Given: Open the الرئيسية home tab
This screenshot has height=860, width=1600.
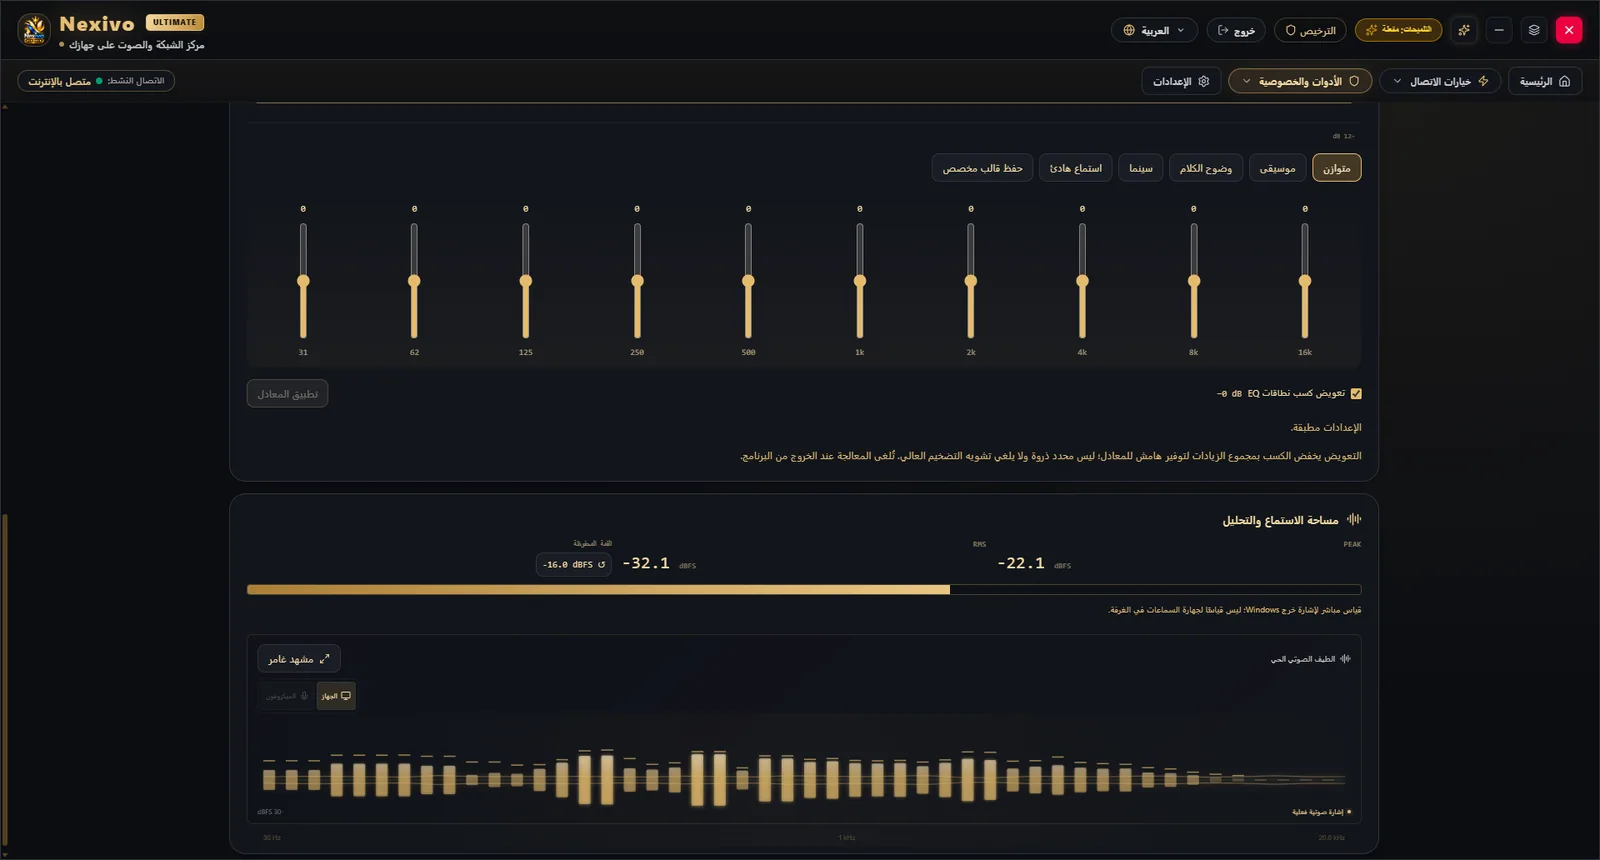Looking at the screenshot, I should tap(1545, 81).
